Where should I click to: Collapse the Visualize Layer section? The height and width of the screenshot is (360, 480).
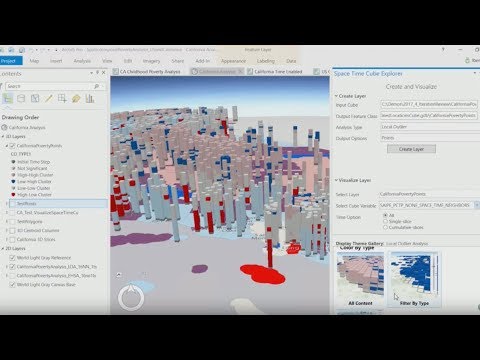coord(336,180)
